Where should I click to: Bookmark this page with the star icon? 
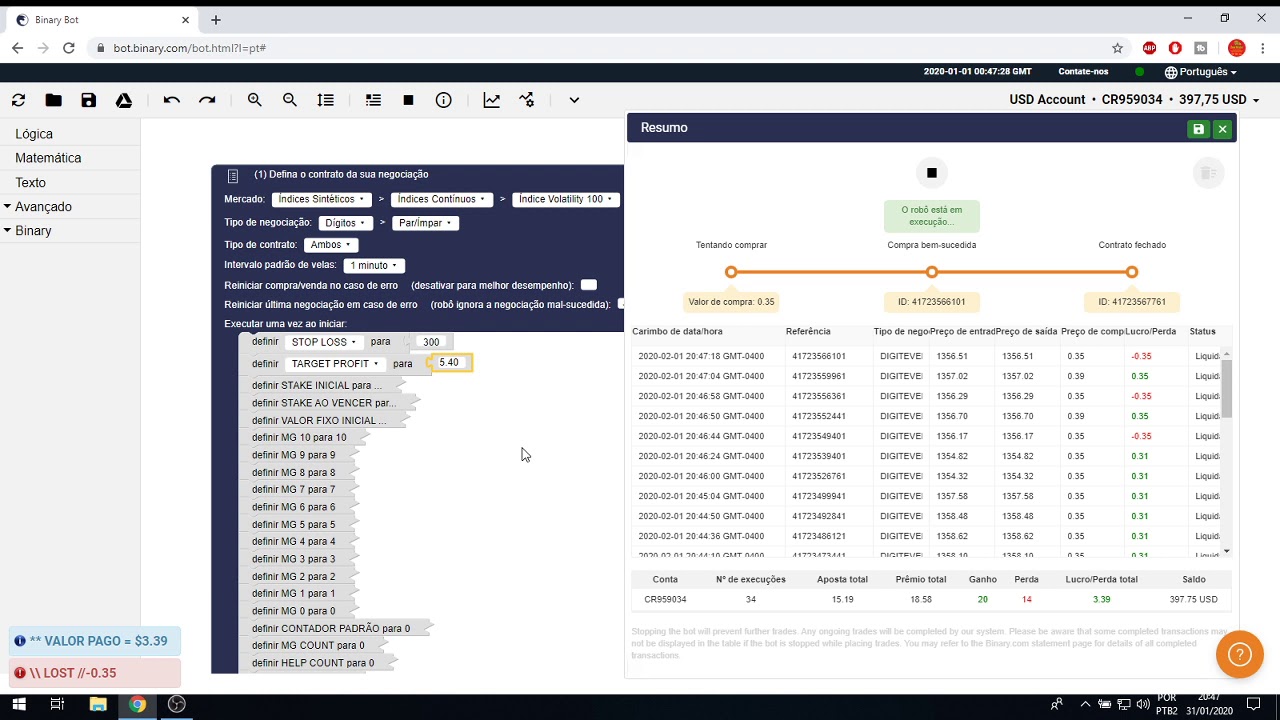(x=1118, y=48)
